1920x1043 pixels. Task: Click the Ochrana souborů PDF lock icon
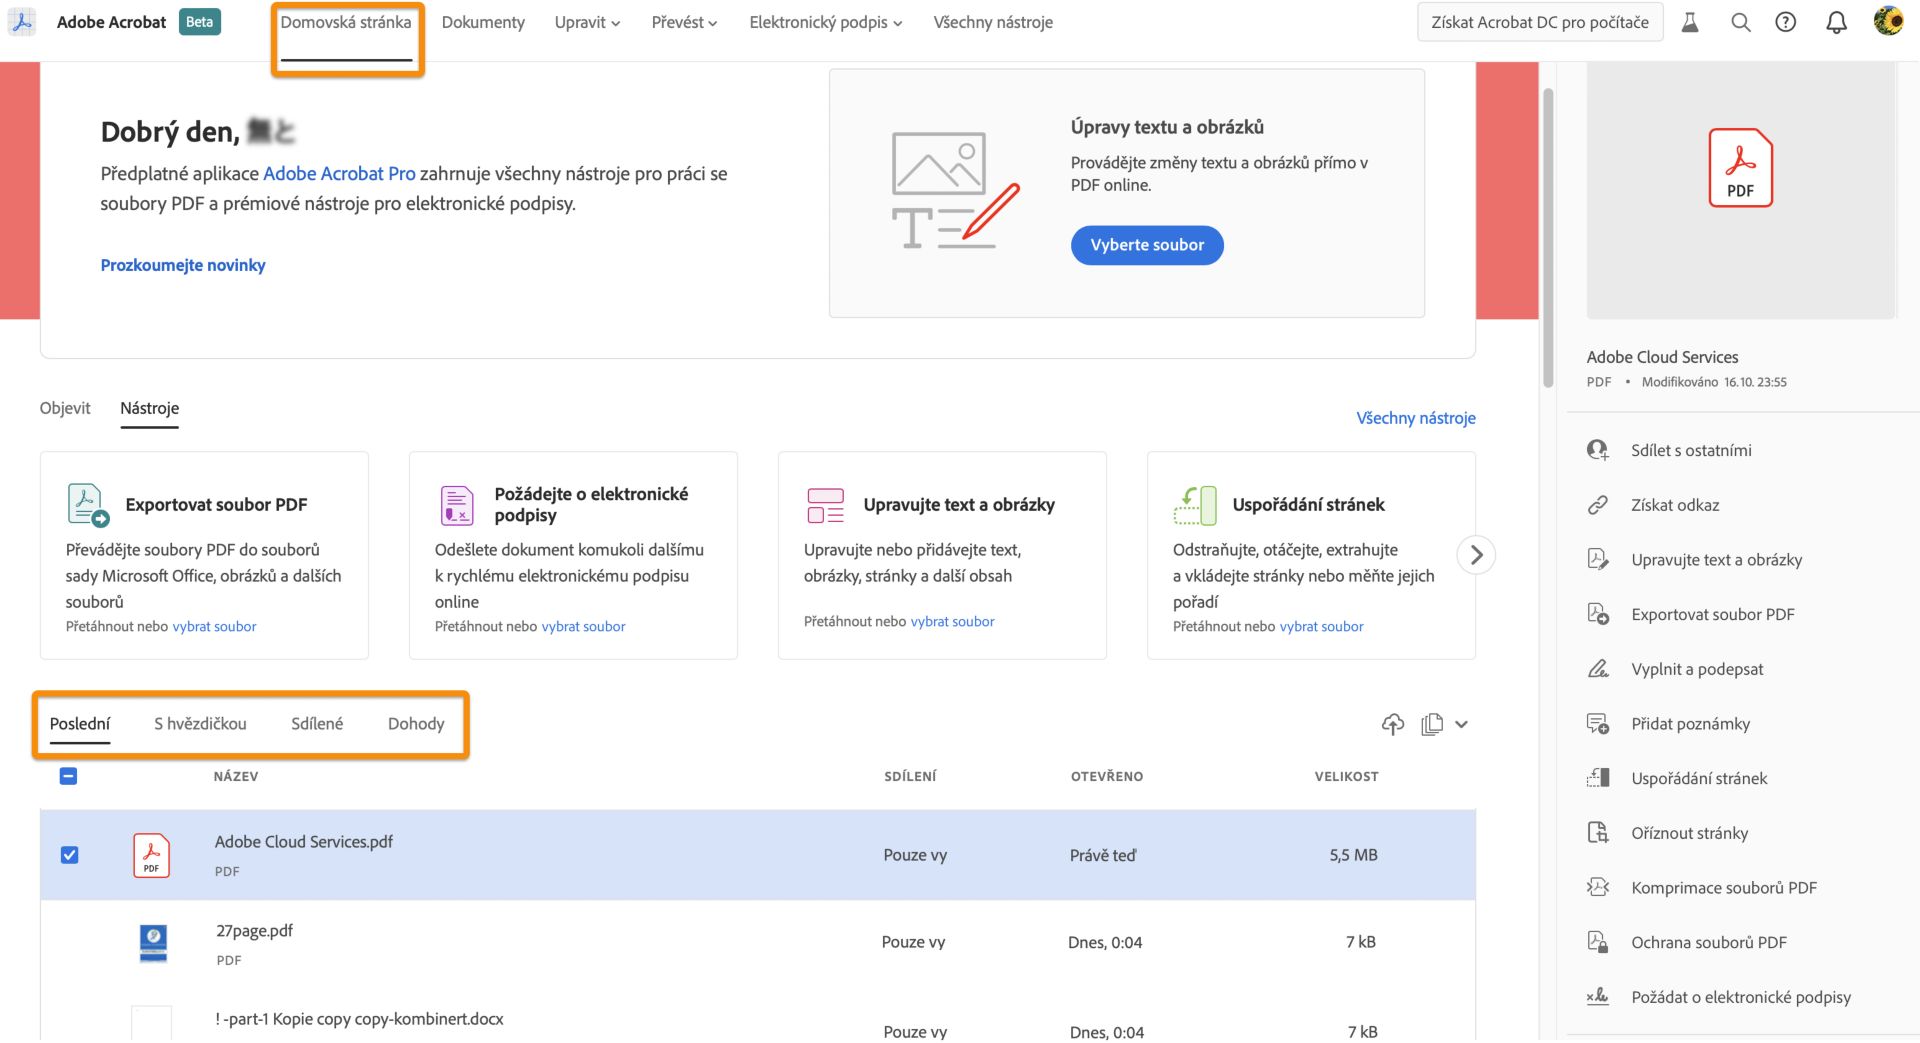pos(1598,942)
